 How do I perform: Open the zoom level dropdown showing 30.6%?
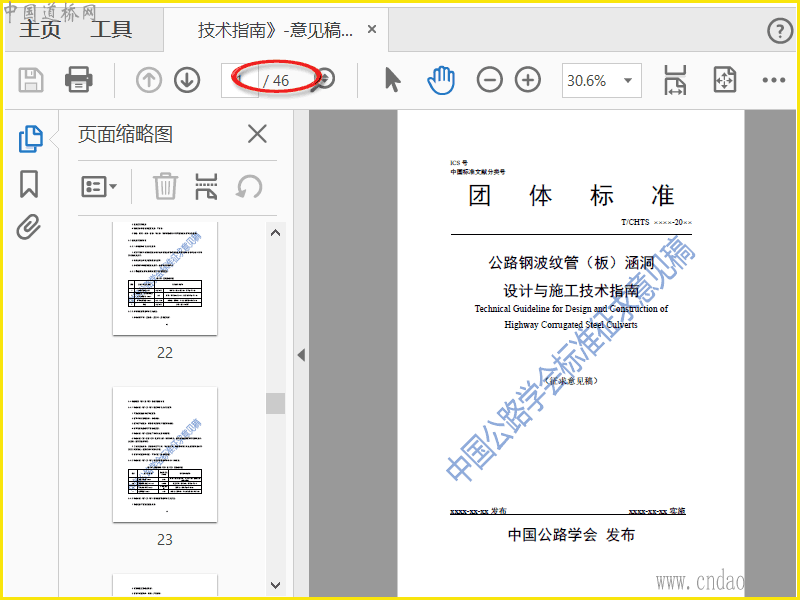(602, 80)
